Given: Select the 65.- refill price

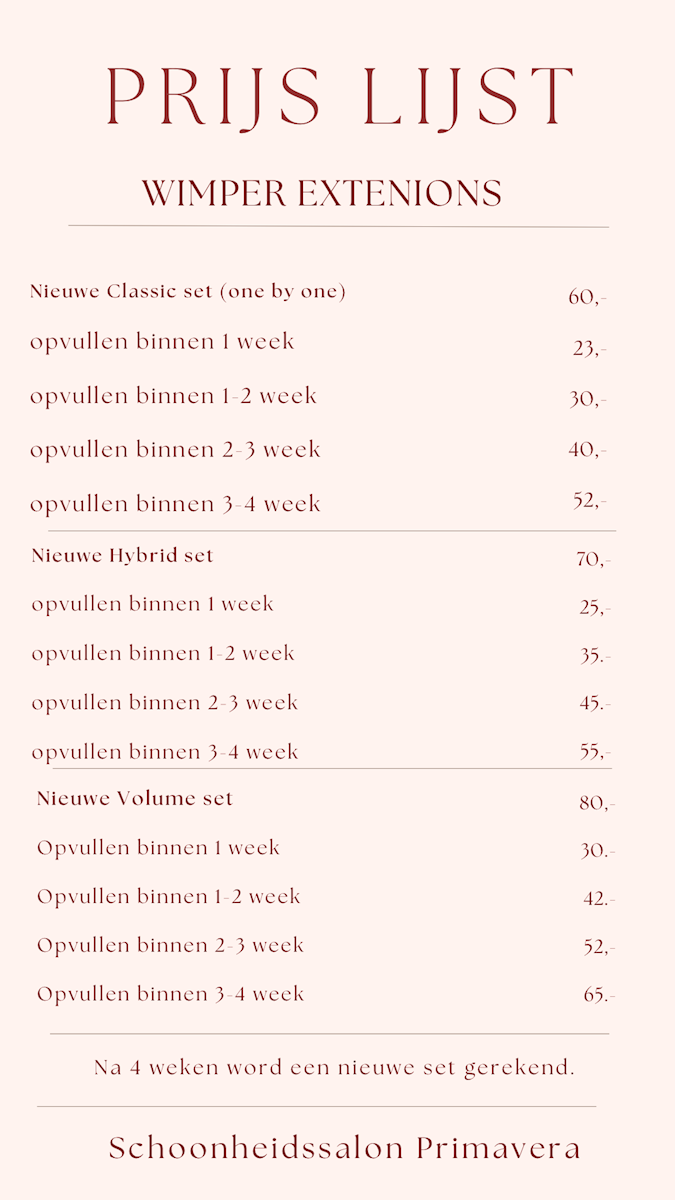Looking at the screenshot, I should pos(599,995).
